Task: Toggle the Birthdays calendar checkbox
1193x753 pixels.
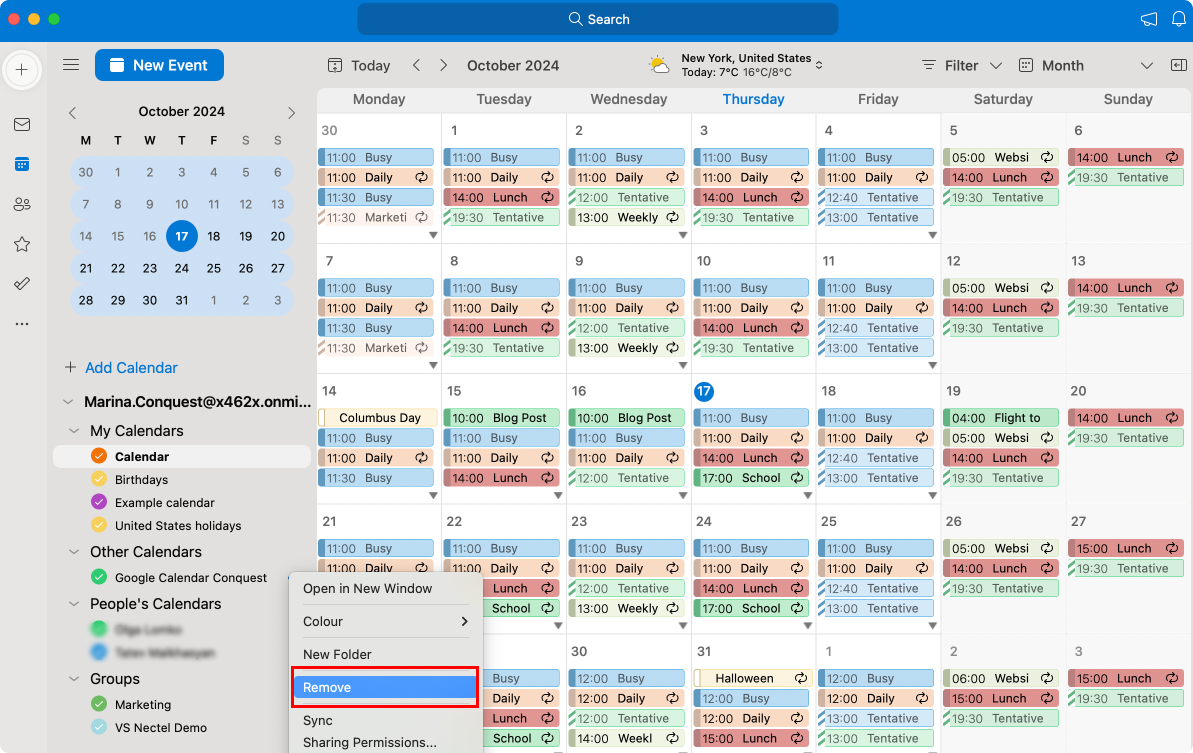Action: click(x=99, y=479)
